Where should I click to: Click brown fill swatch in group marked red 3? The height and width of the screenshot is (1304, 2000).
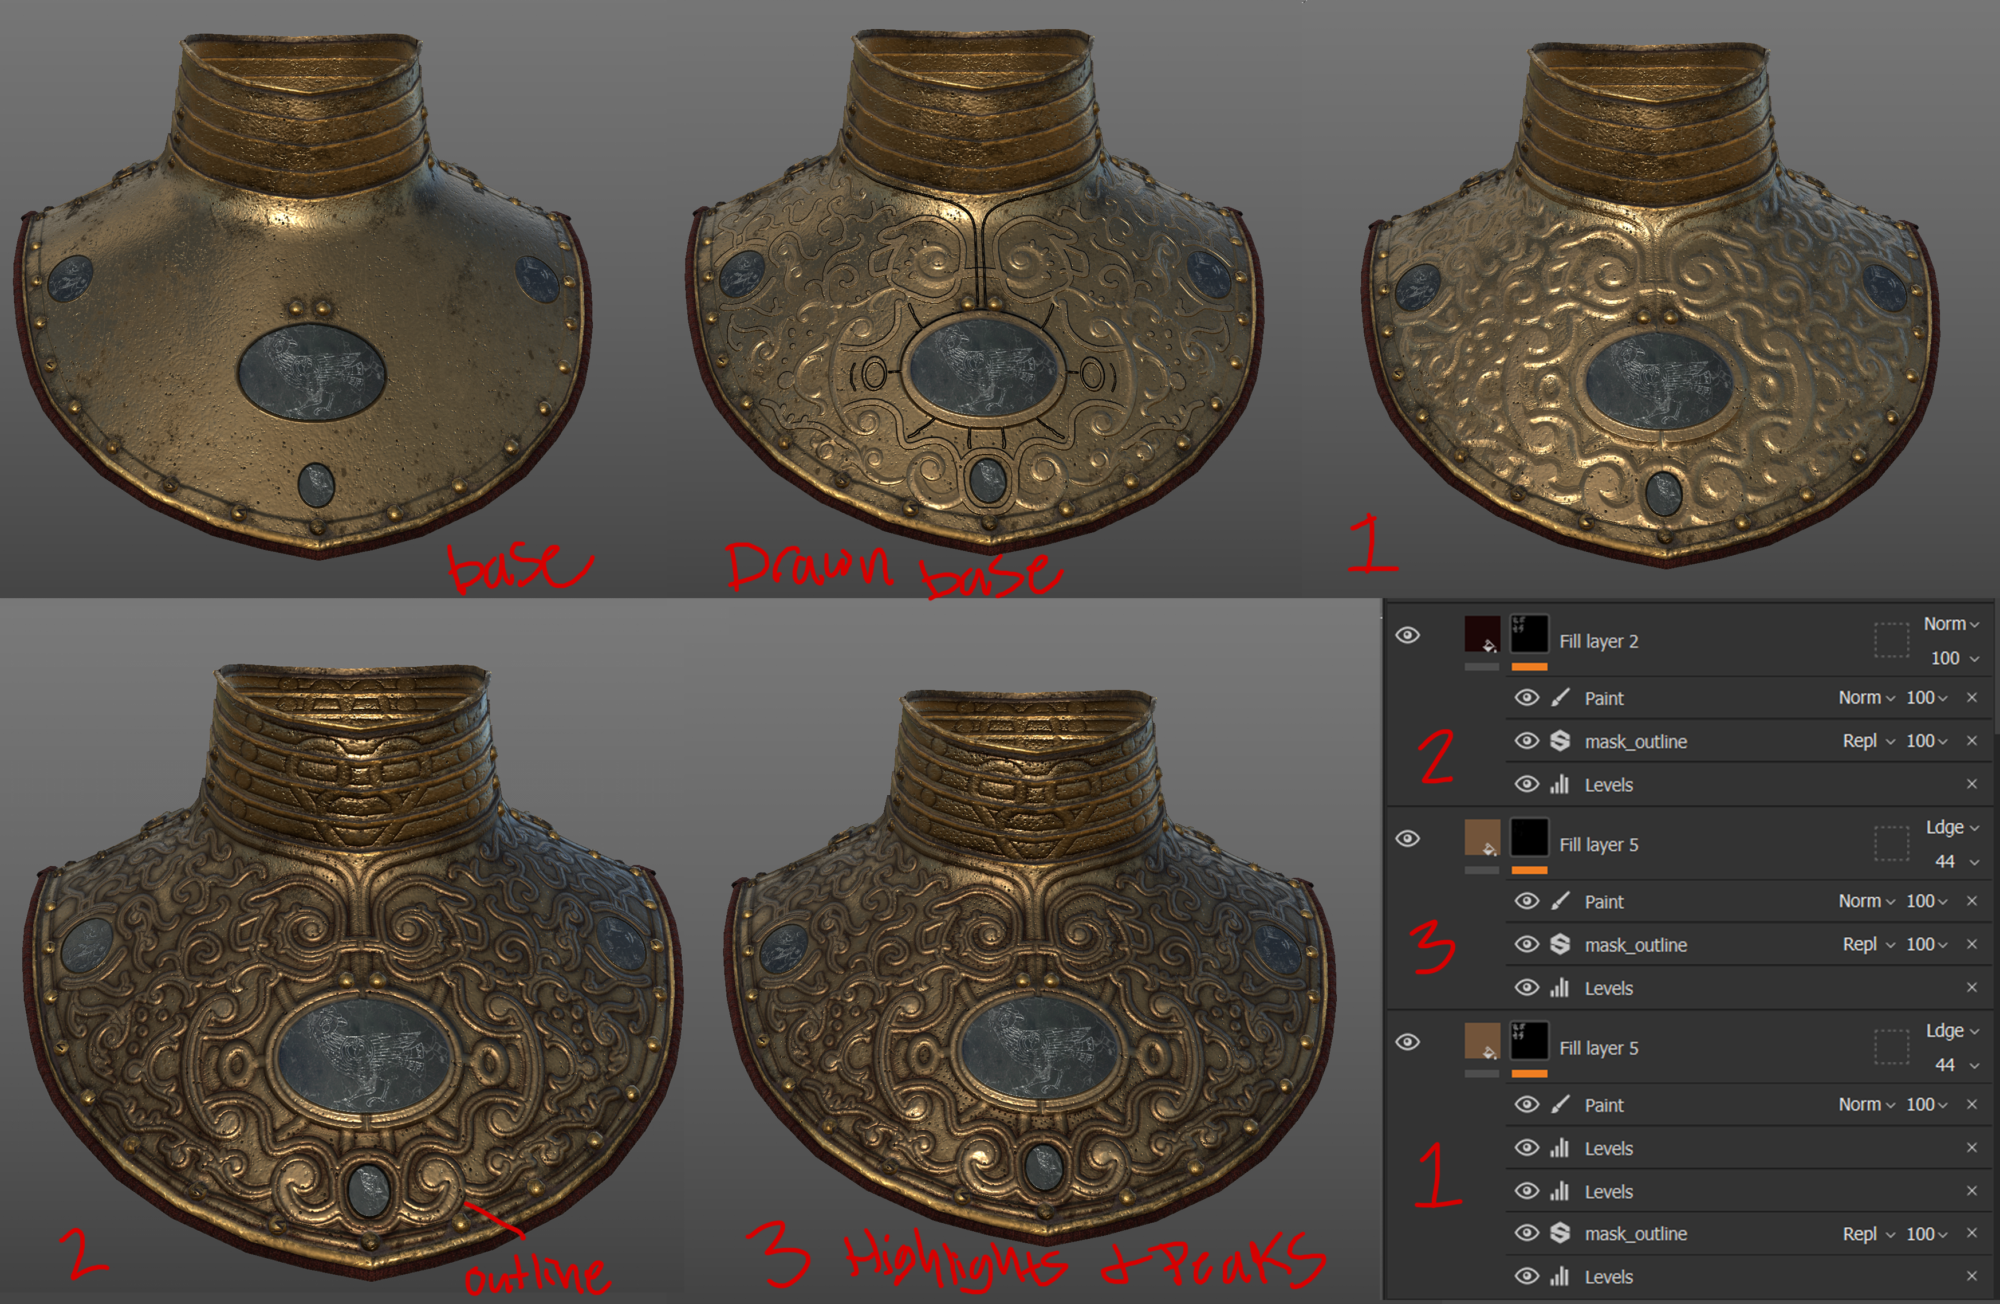pos(1481,838)
